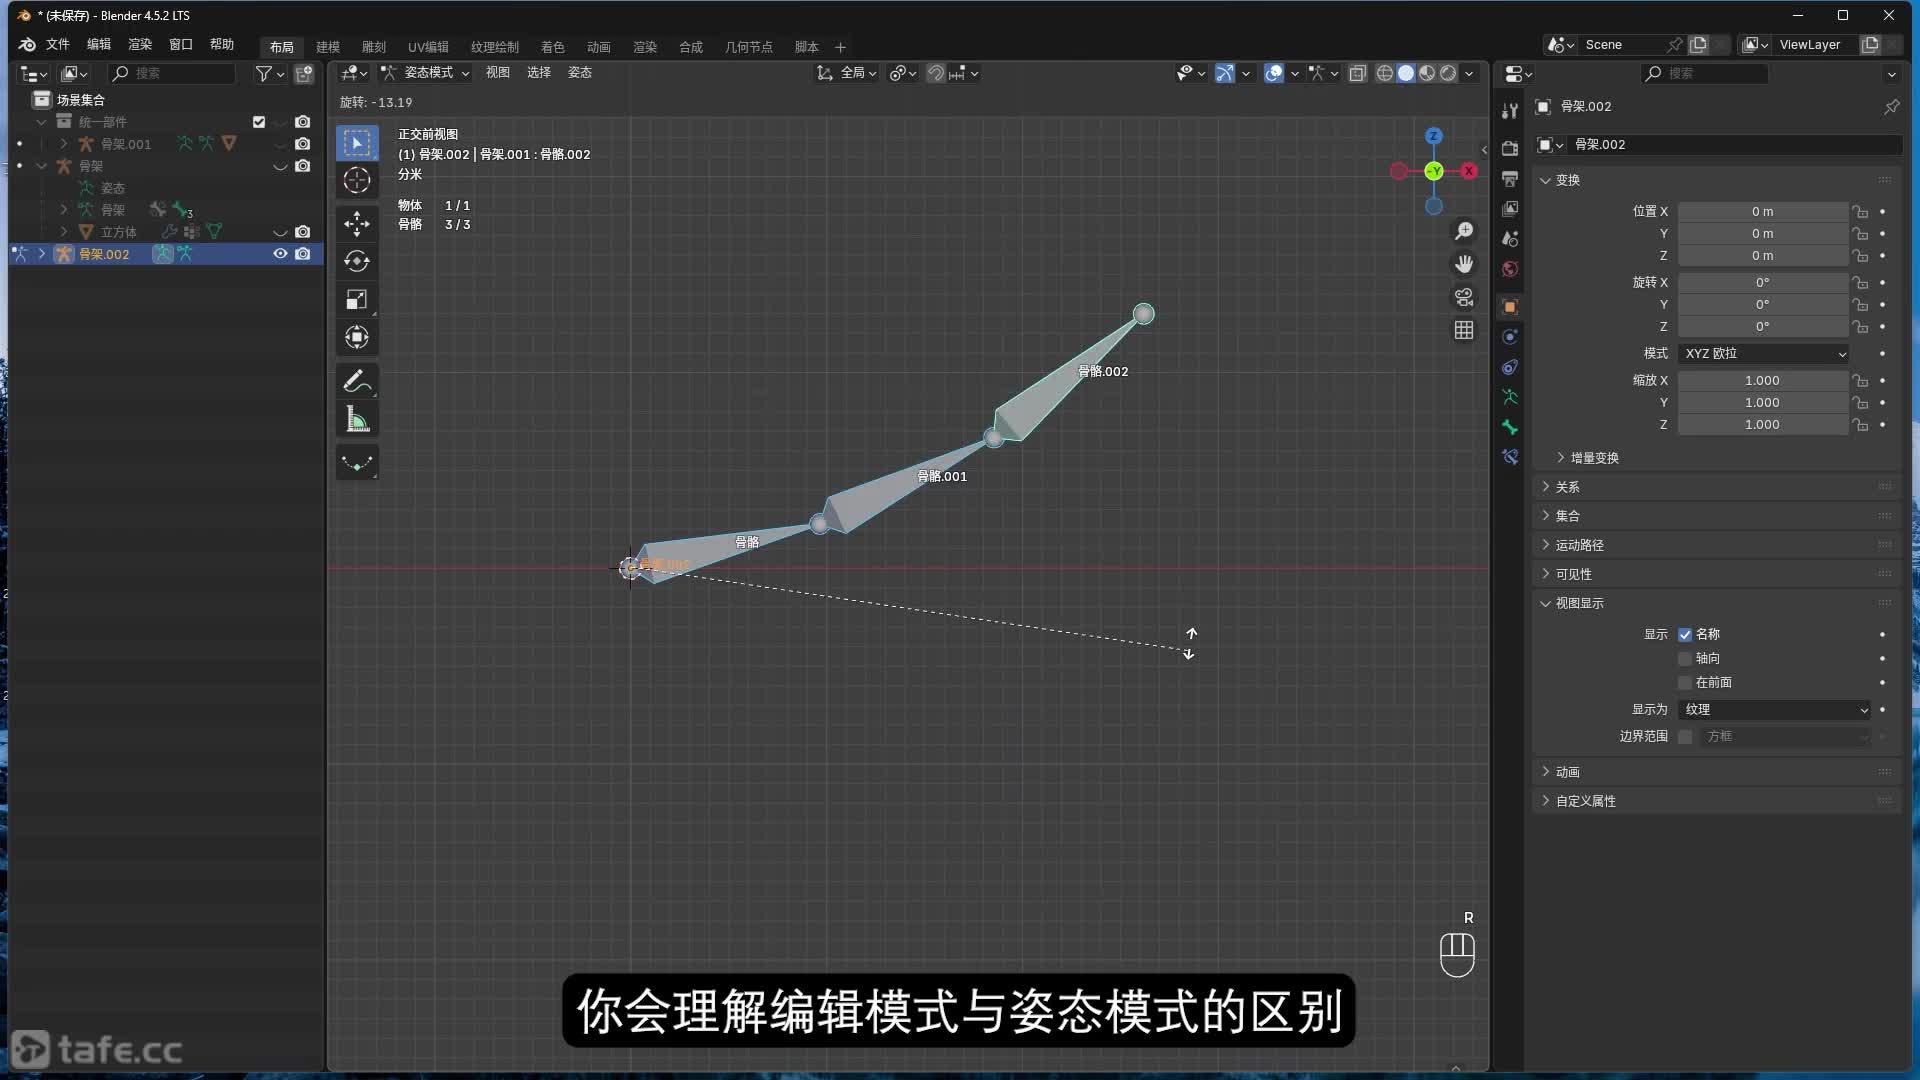The image size is (1920, 1080).
Task: Expand 骨架.002 in outliner tree
Action: point(42,254)
